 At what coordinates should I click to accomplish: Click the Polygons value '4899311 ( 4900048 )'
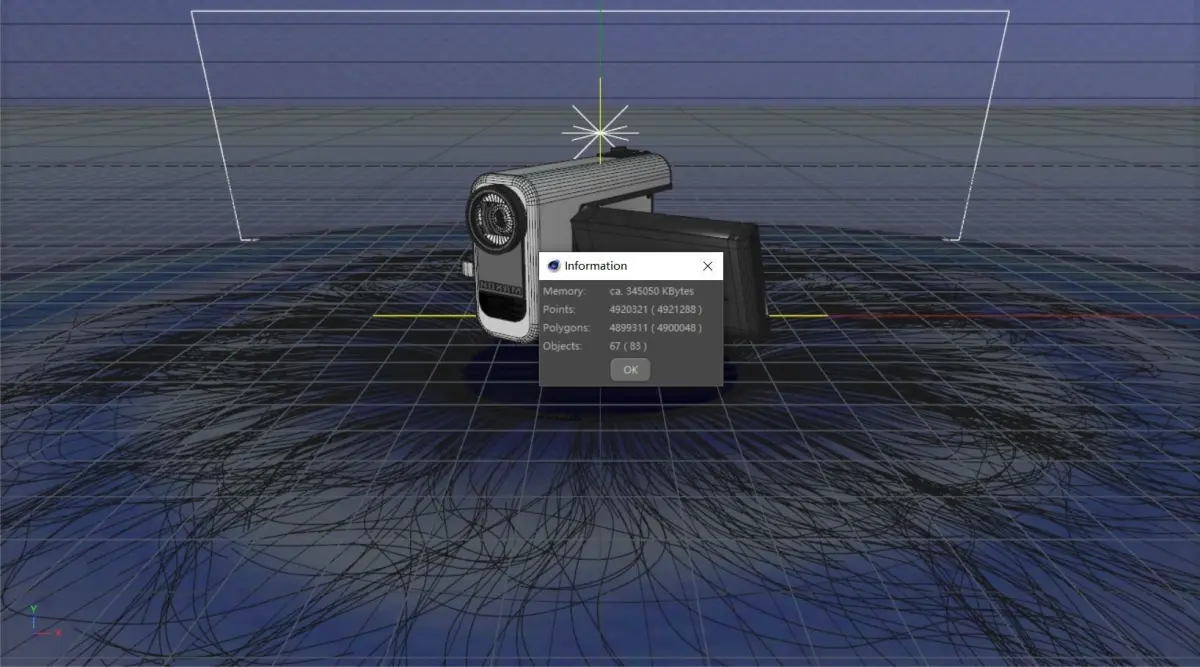coord(655,328)
